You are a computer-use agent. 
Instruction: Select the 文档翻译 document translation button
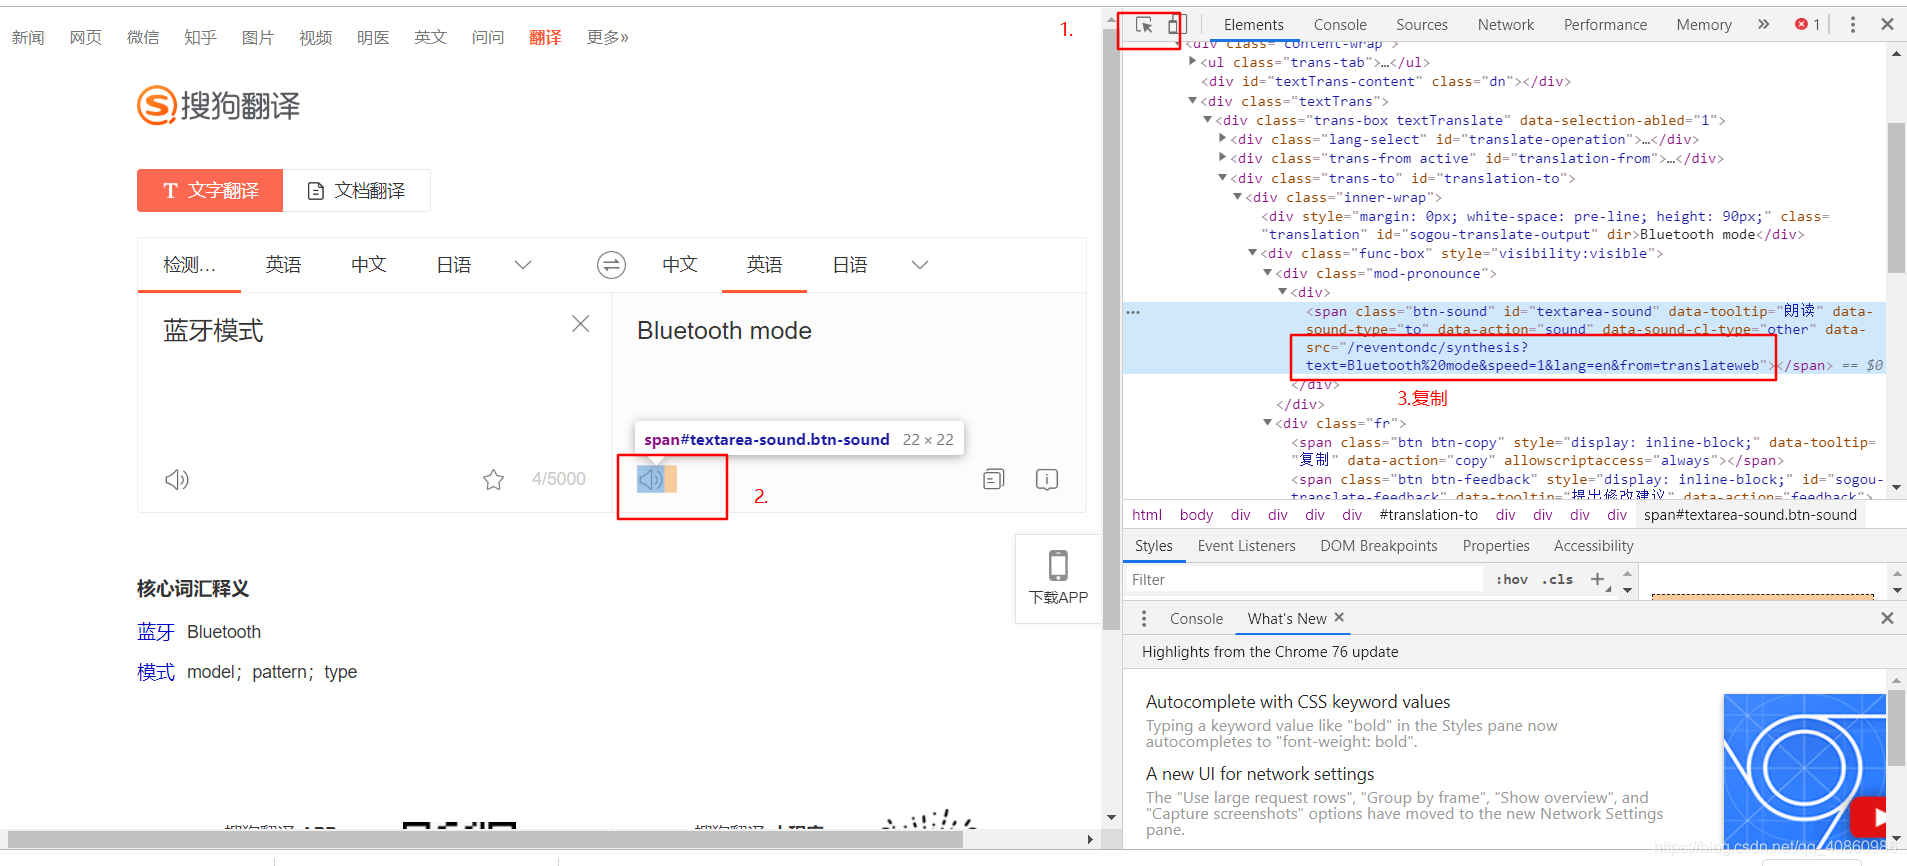(357, 190)
